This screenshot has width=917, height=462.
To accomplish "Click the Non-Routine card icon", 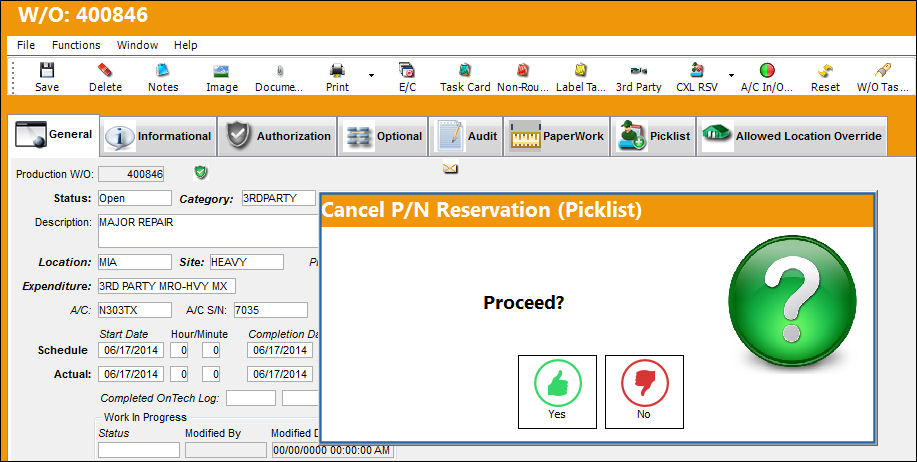I will 523,71.
